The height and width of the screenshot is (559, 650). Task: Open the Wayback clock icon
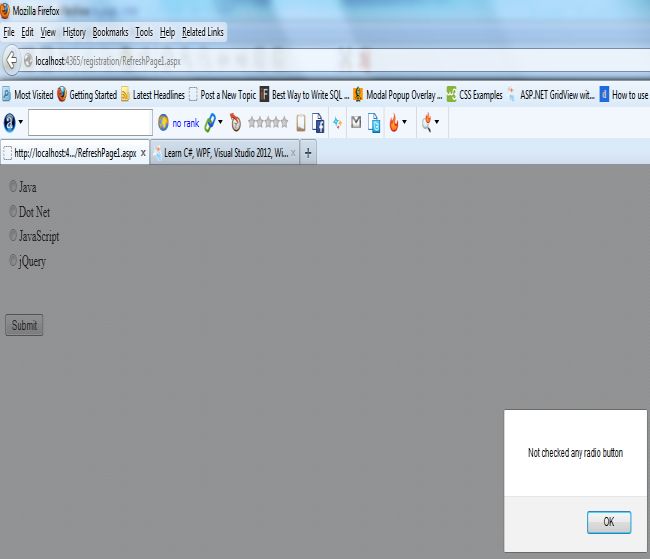[x=235, y=122]
